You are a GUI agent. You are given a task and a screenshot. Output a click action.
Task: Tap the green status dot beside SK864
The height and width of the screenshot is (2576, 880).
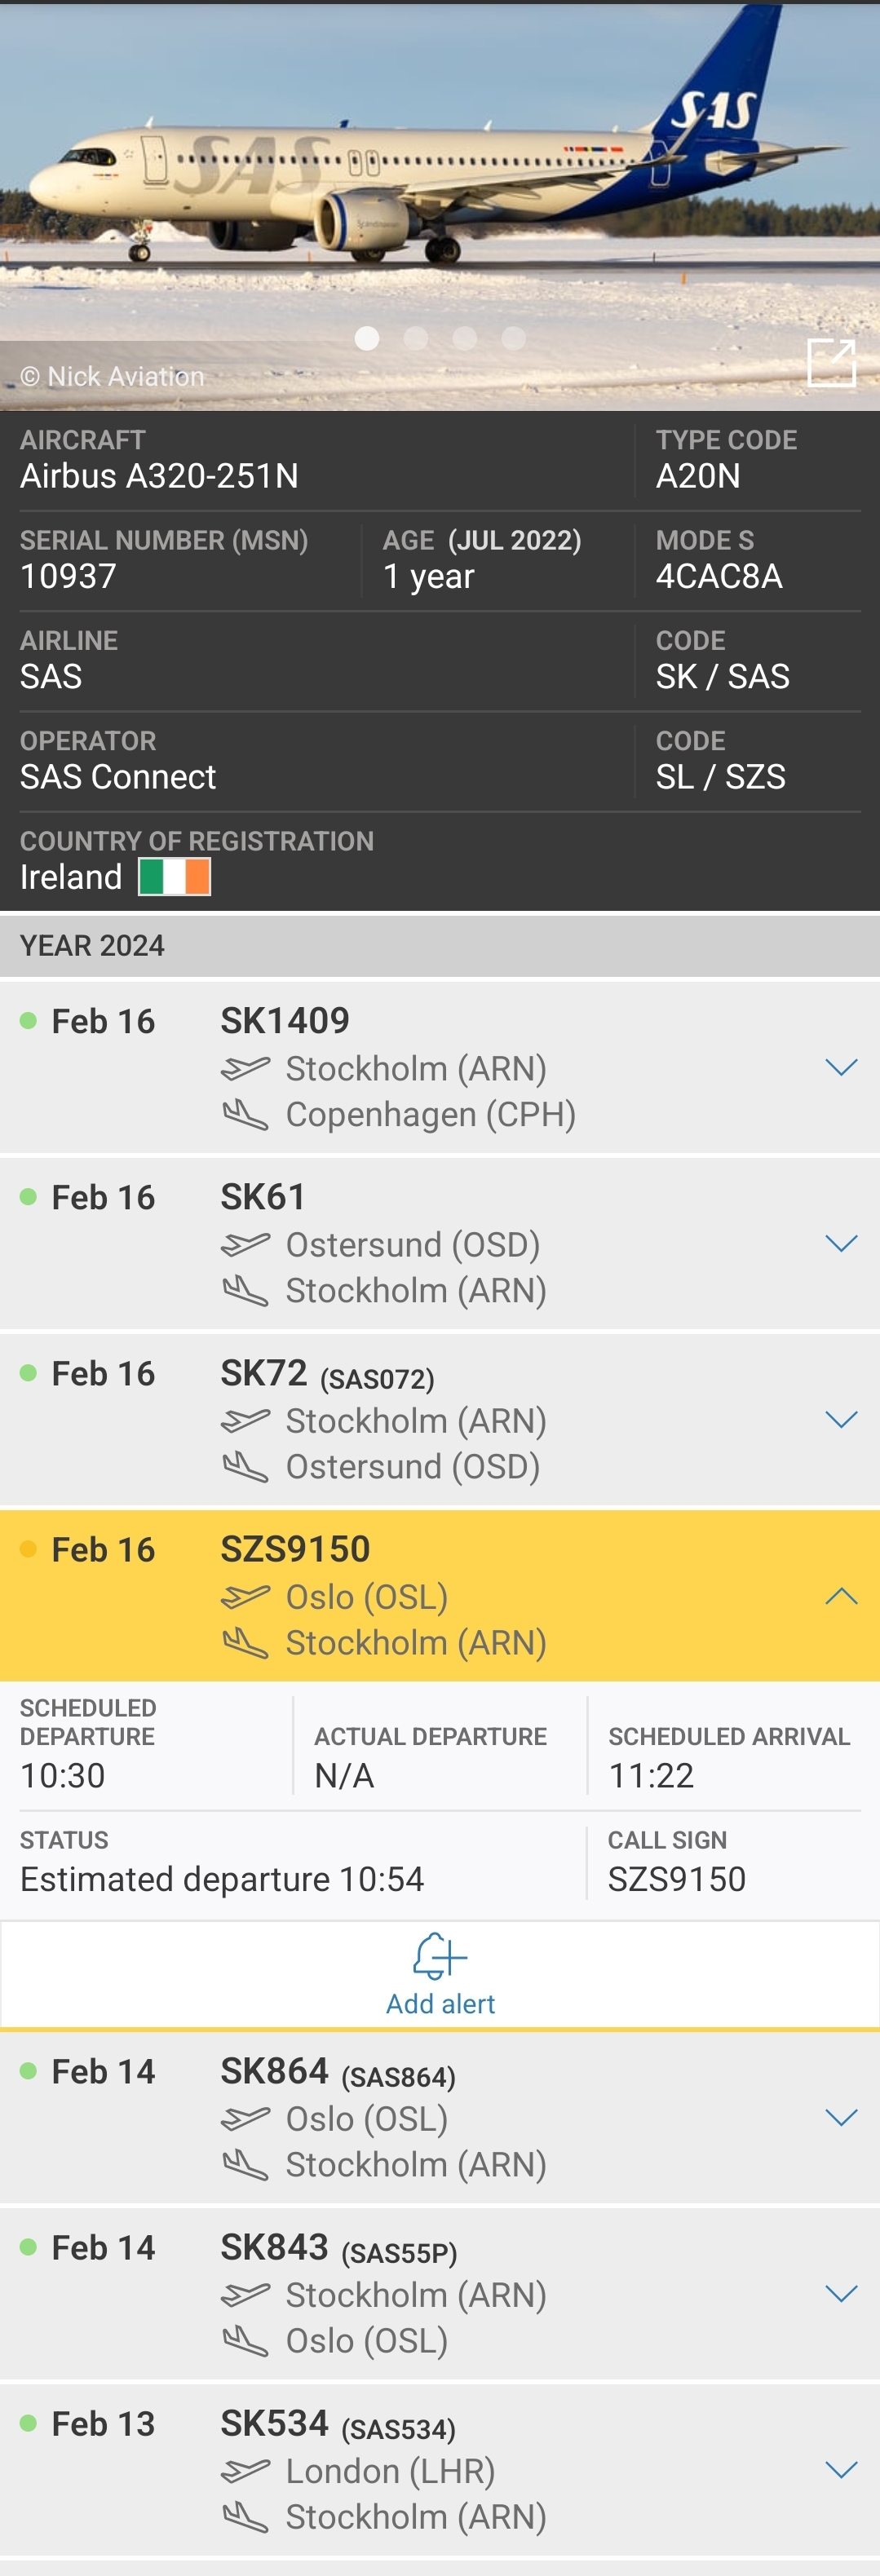point(27,2072)
